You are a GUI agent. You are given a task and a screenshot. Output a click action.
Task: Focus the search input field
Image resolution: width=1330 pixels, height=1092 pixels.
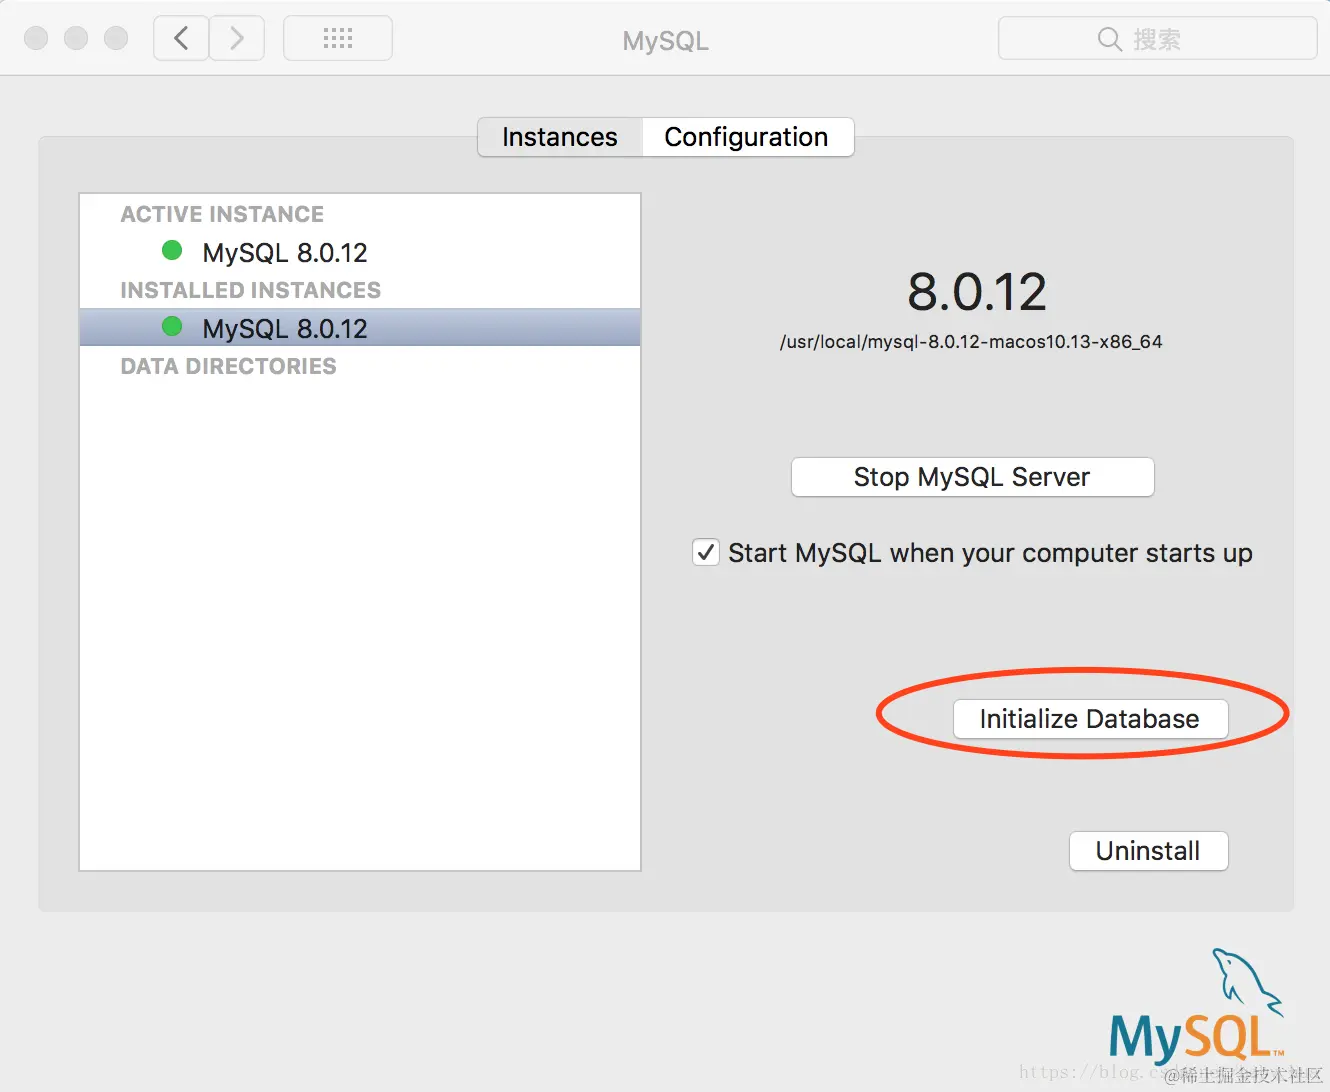1157,39
